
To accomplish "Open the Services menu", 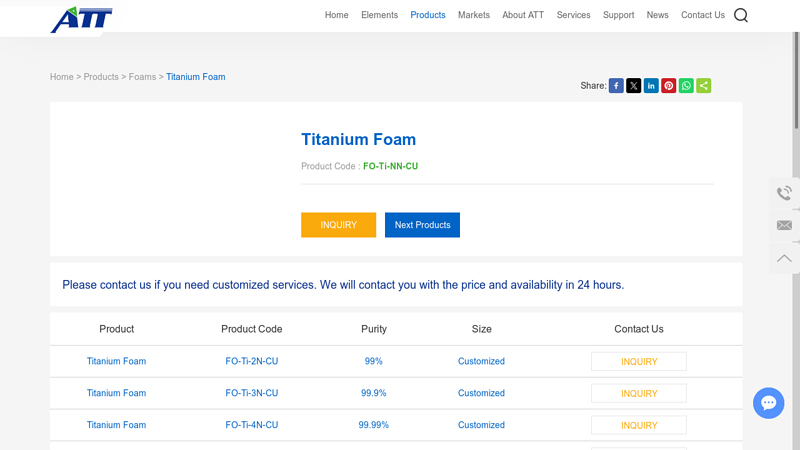I will (x=573, y=15).
